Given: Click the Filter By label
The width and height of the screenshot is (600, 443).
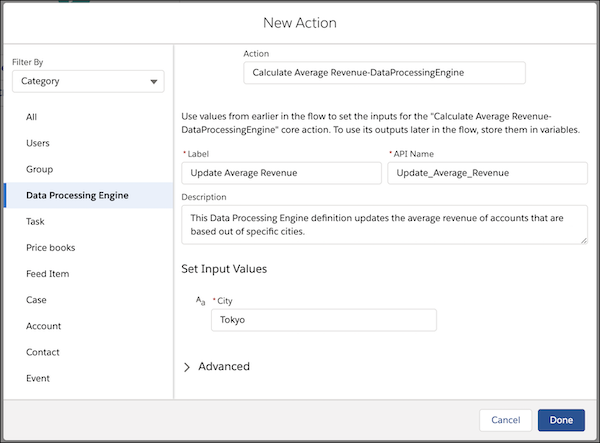Looking at the screenshot, I should (x=28, y=62).
